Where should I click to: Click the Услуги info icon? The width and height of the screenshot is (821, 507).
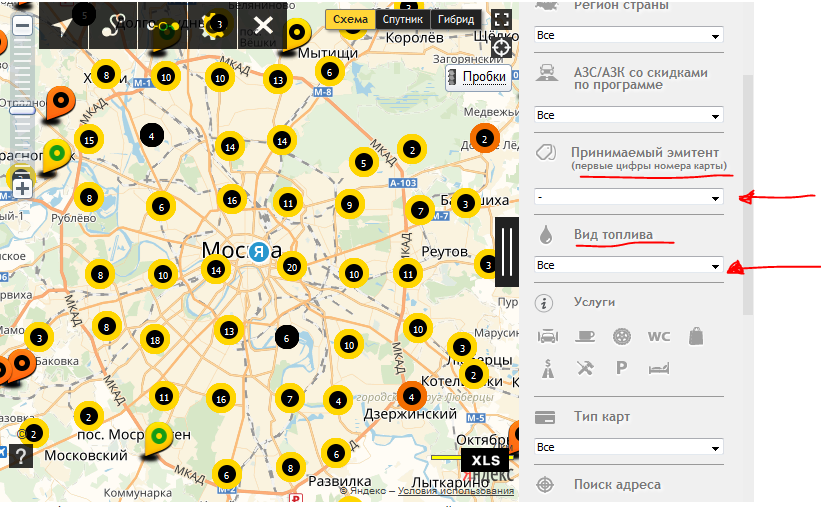point(544,303)
